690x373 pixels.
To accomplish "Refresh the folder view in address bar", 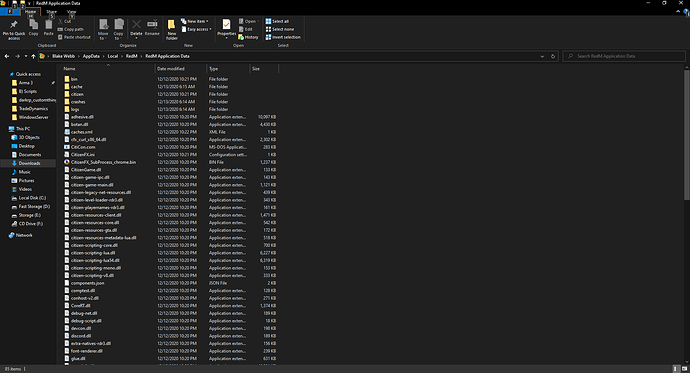I will (553, 56).
